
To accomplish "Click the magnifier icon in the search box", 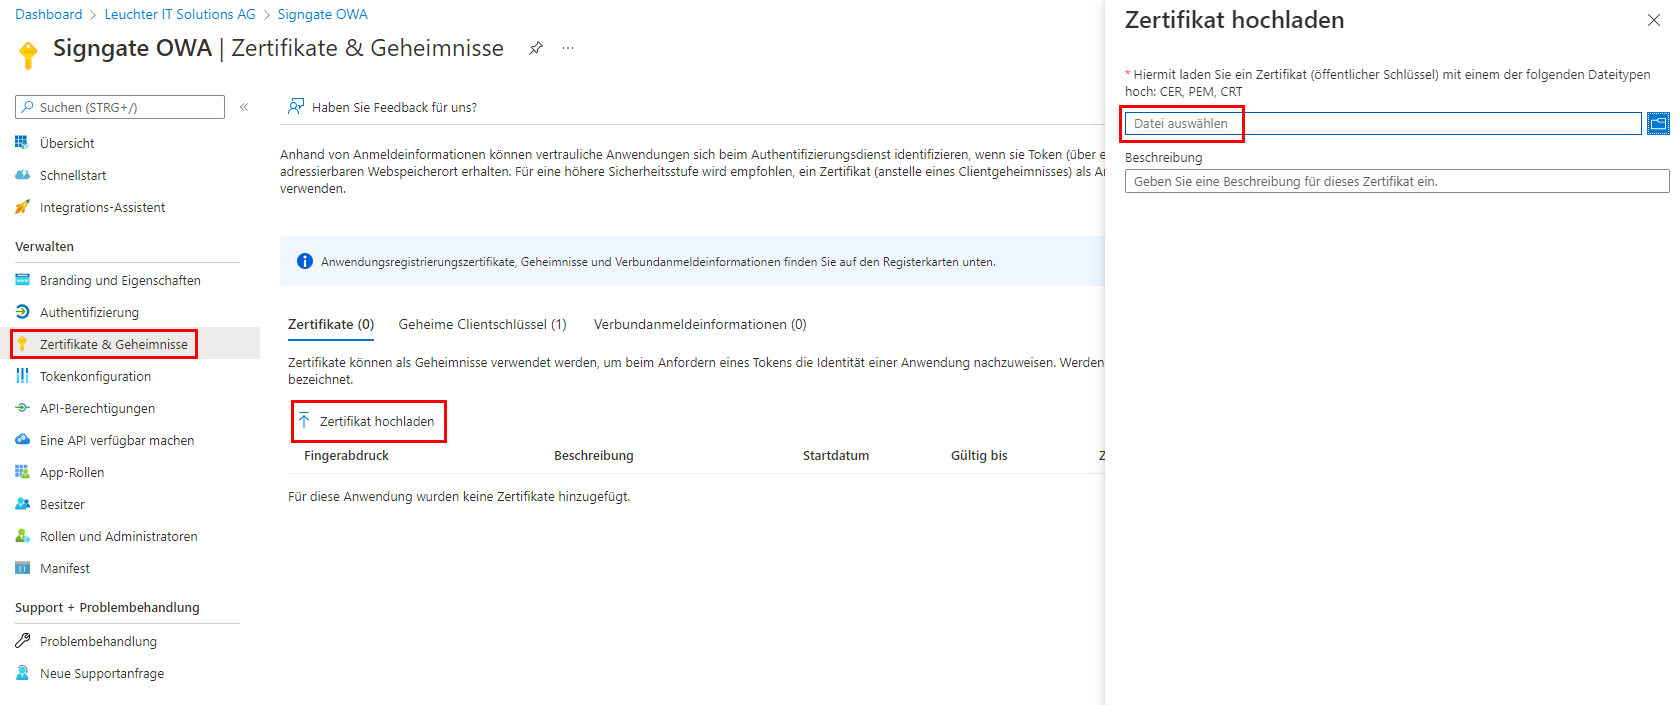I will (27, 107).
